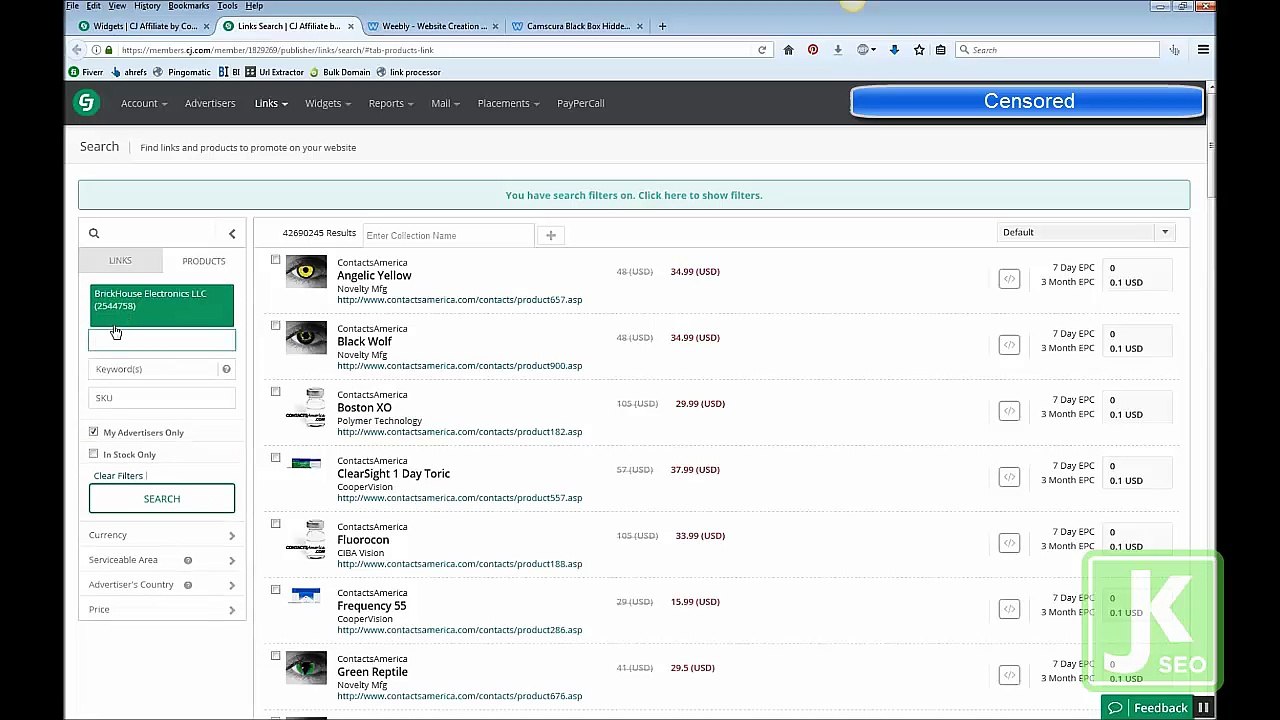Click the show filters banner link

[634, 195]
